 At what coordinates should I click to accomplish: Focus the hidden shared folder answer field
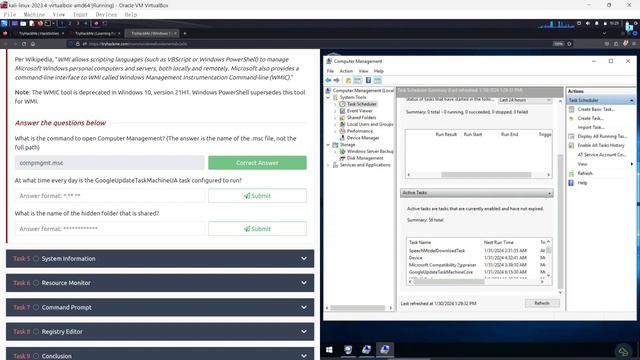(x=109, y=229)
